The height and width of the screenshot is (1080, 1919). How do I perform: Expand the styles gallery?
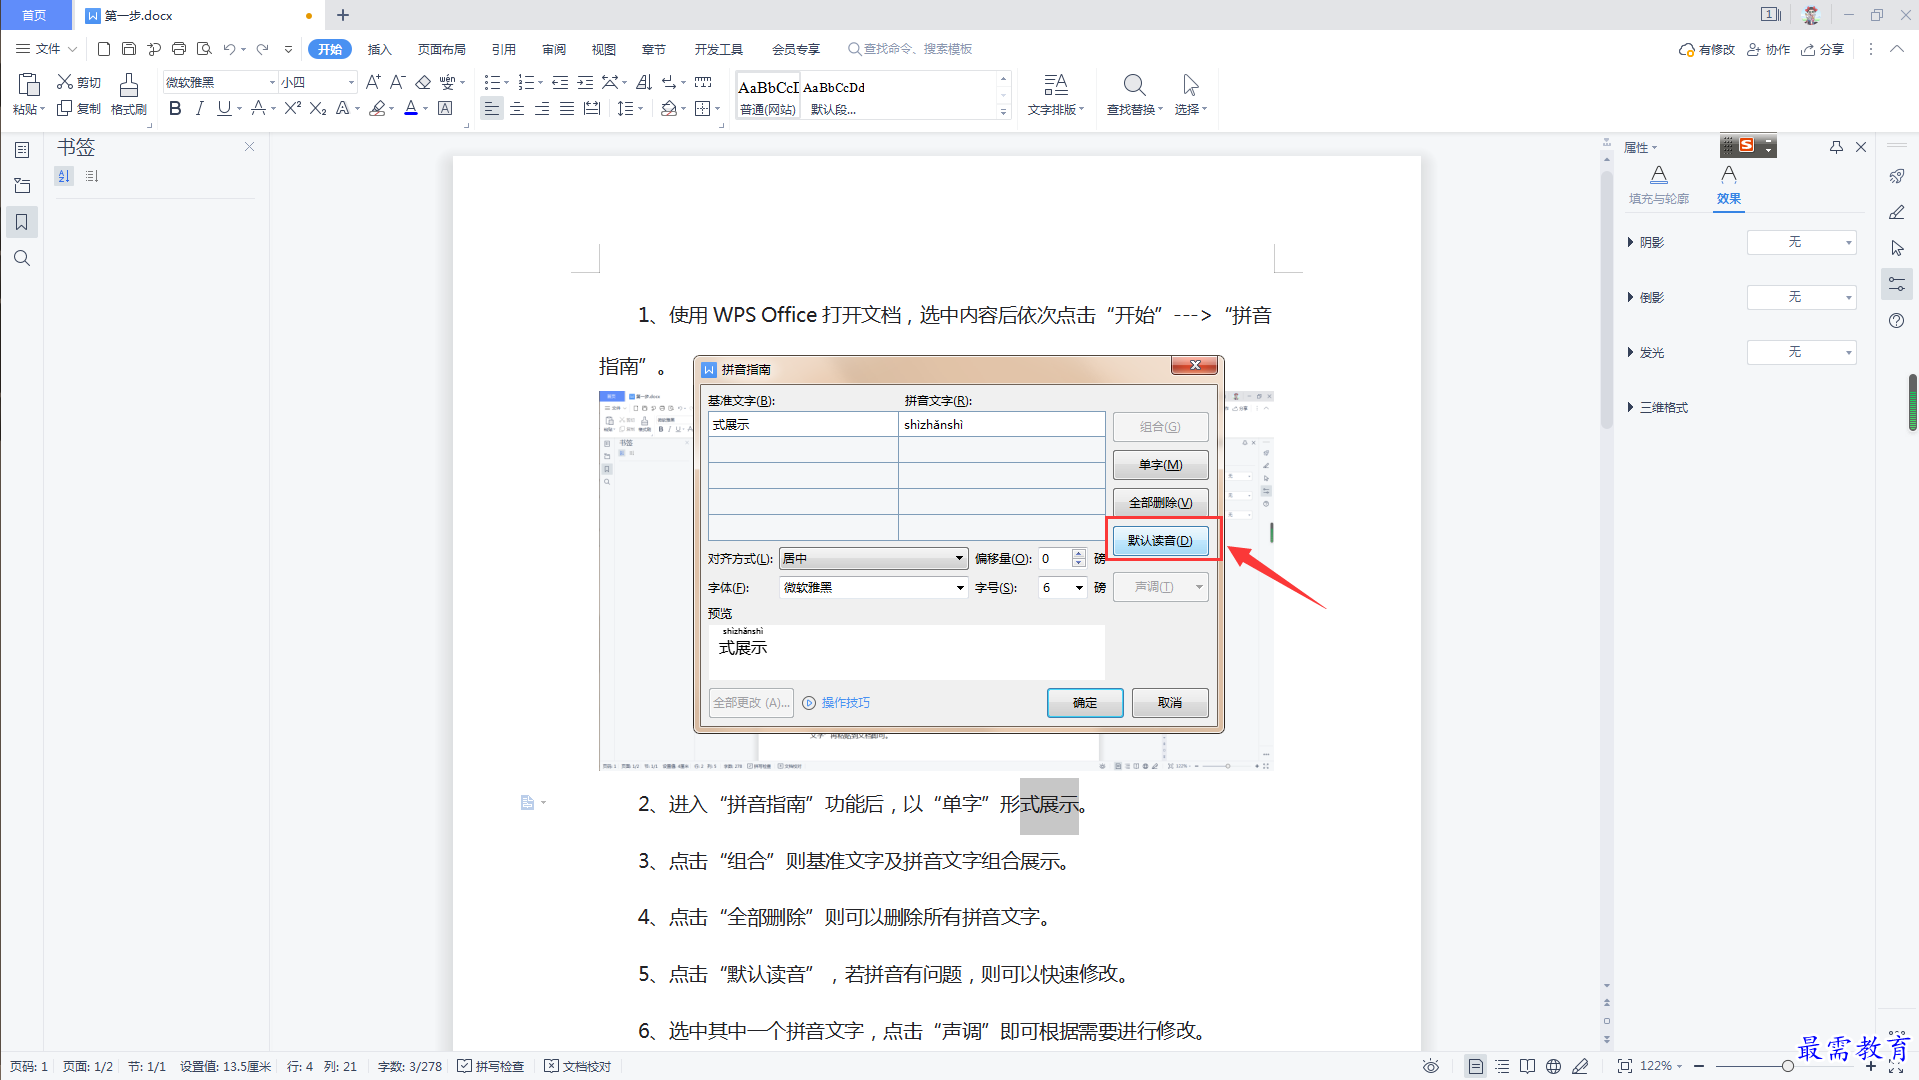click(1003, 112)
